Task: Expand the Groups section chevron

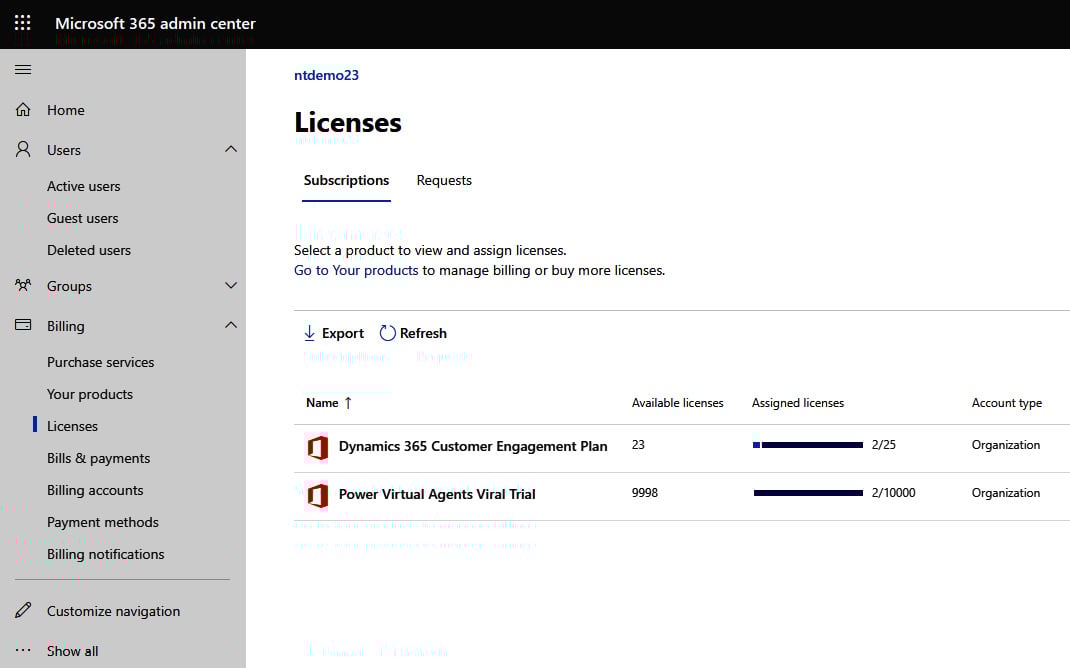Action: click(x=231, y=285)
